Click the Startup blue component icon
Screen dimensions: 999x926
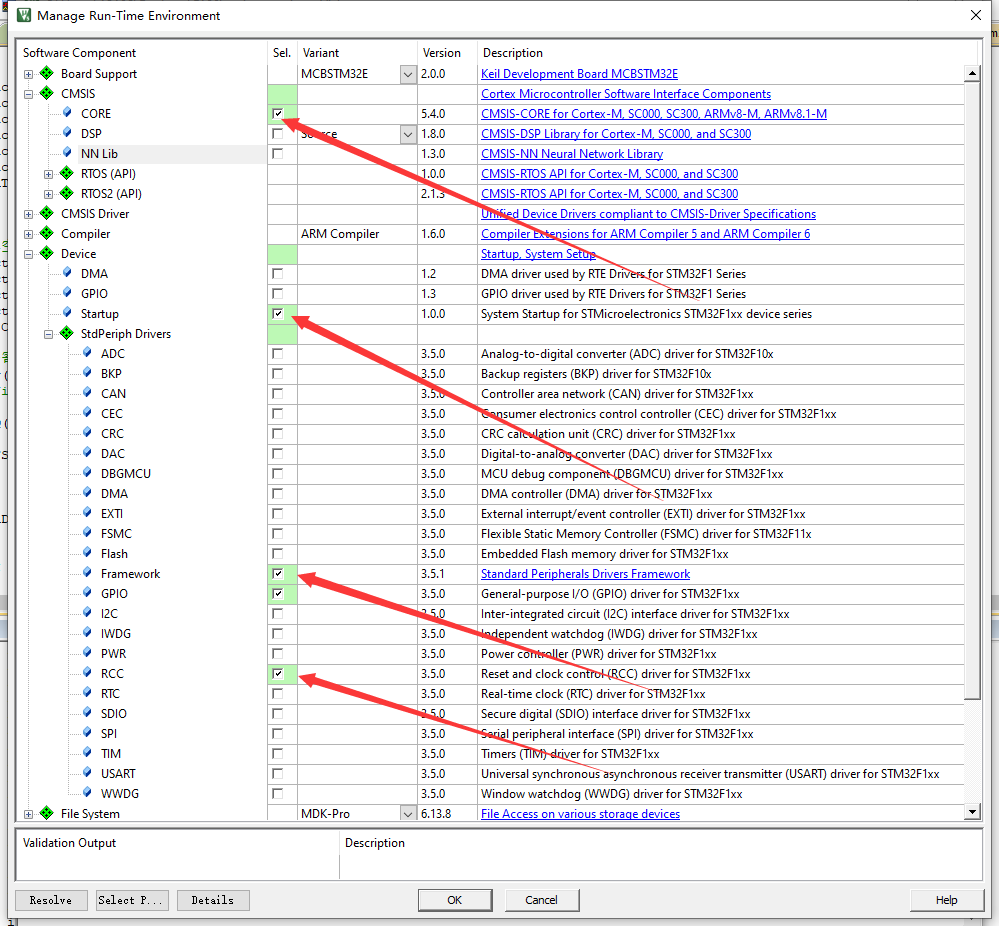tap(67, 313)
